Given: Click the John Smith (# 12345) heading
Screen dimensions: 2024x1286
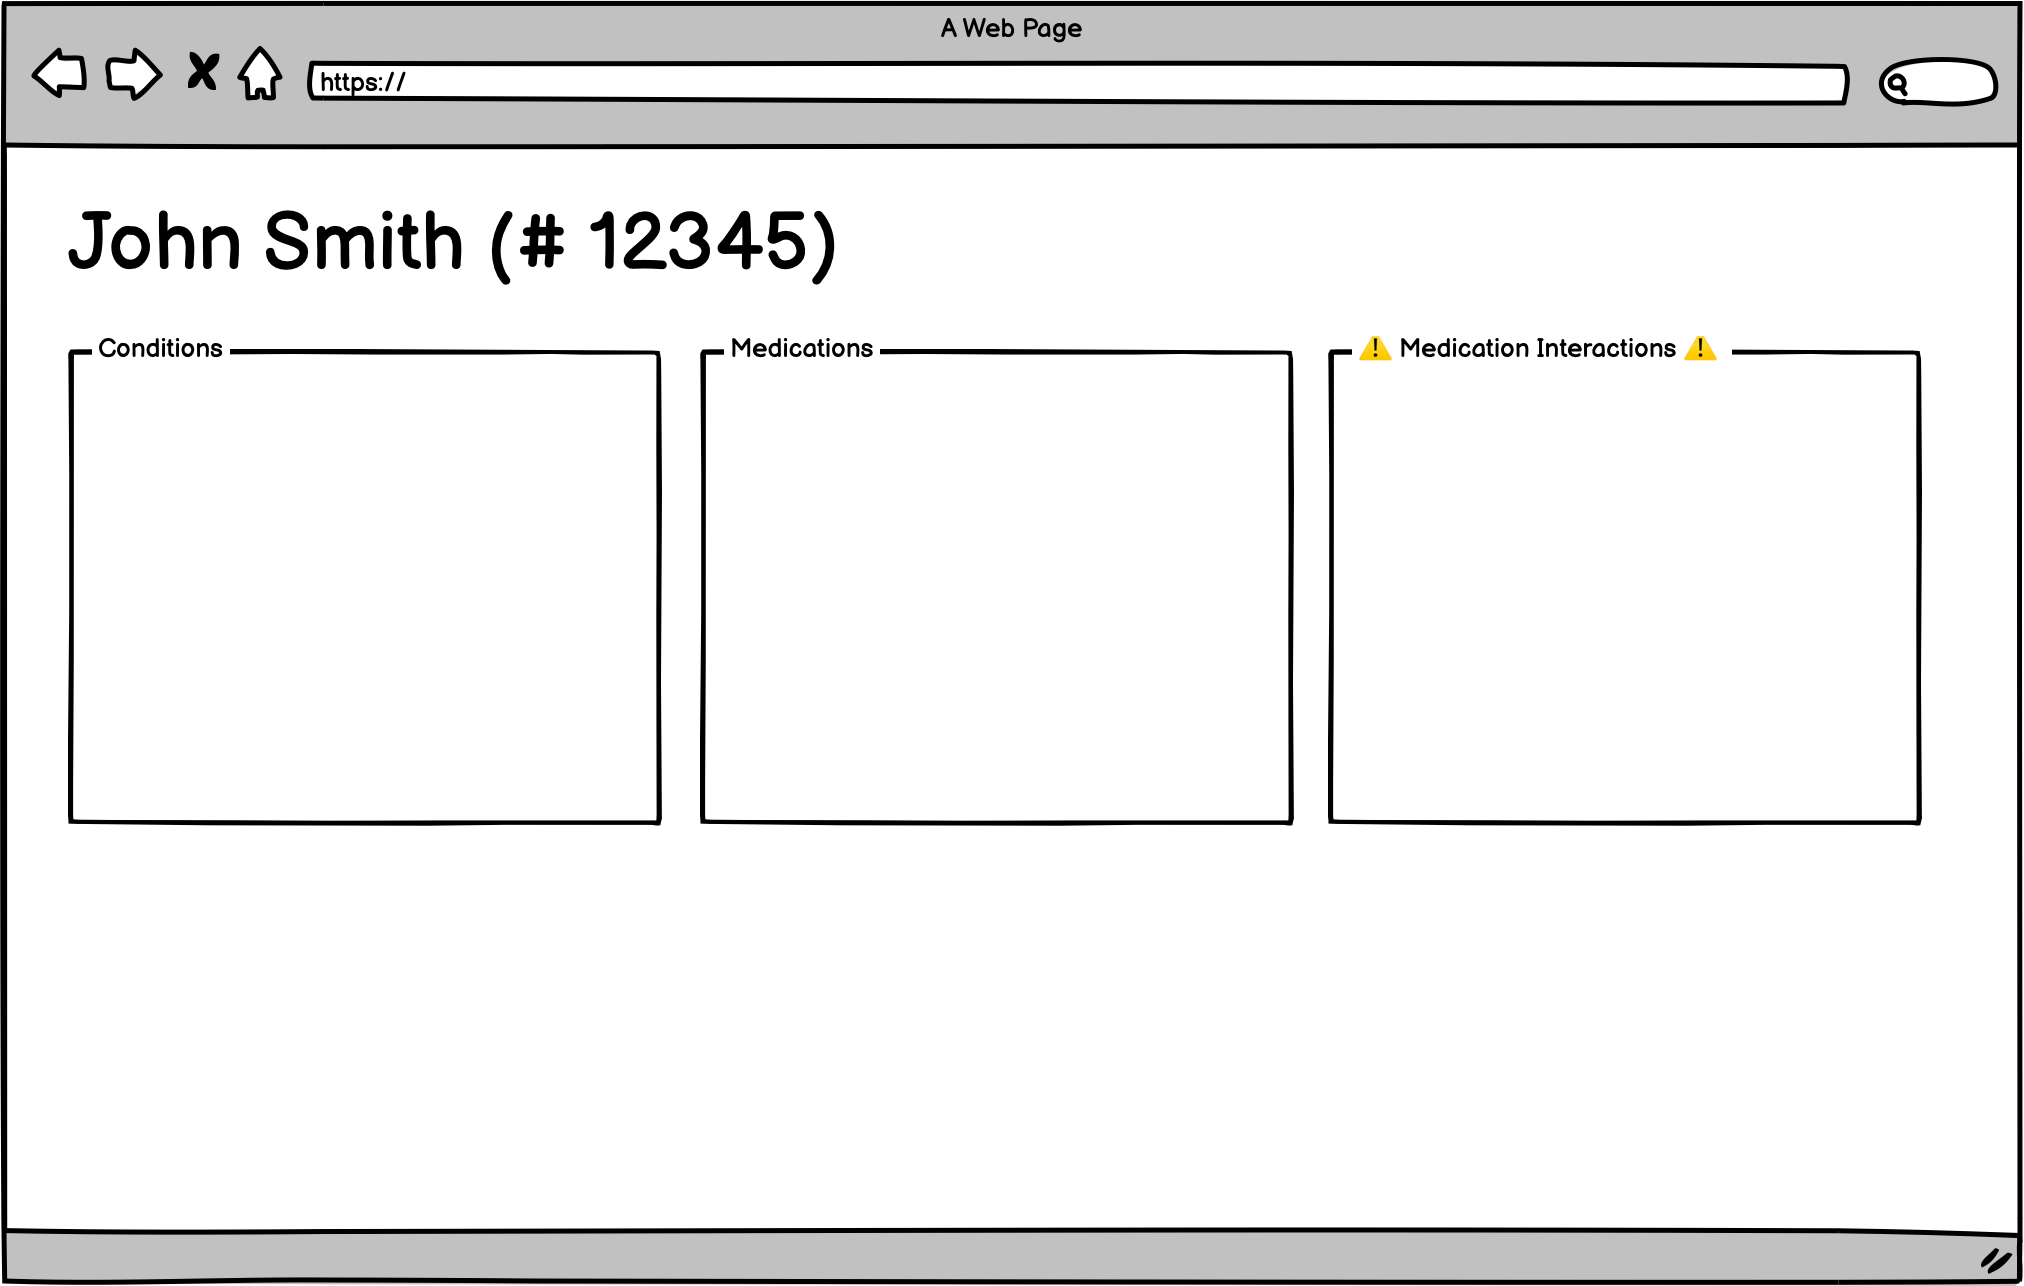Looking at the screenshot, I should tap(452, 242).
